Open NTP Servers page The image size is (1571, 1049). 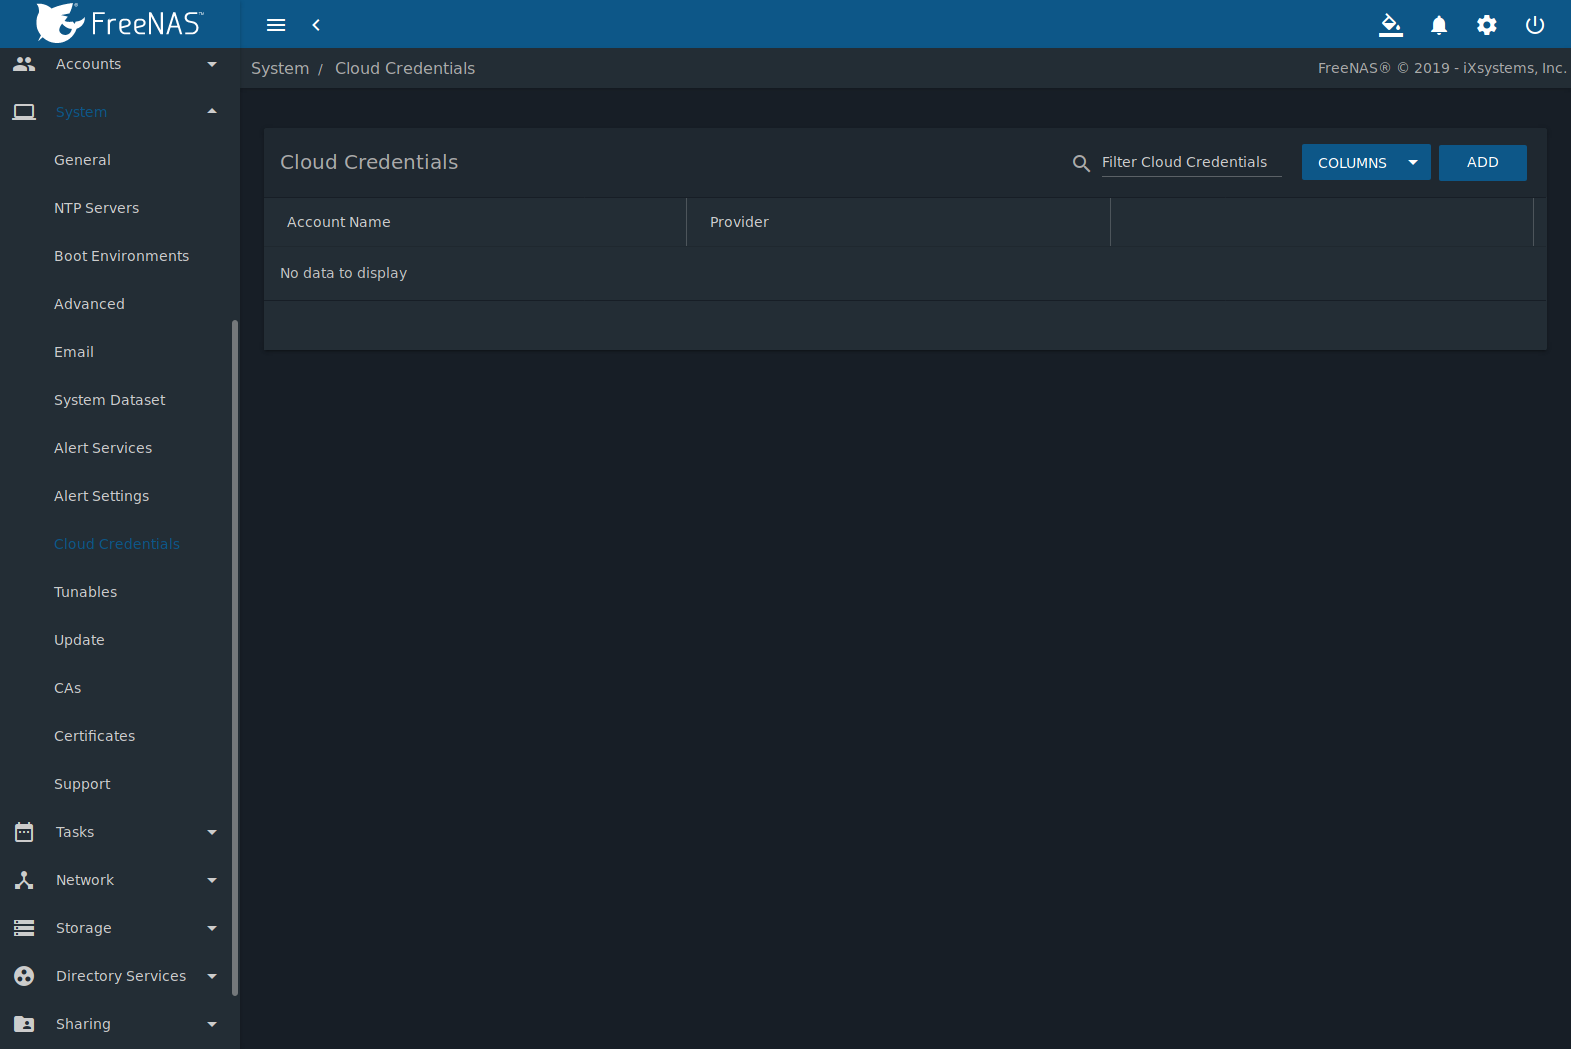[97, 208]
